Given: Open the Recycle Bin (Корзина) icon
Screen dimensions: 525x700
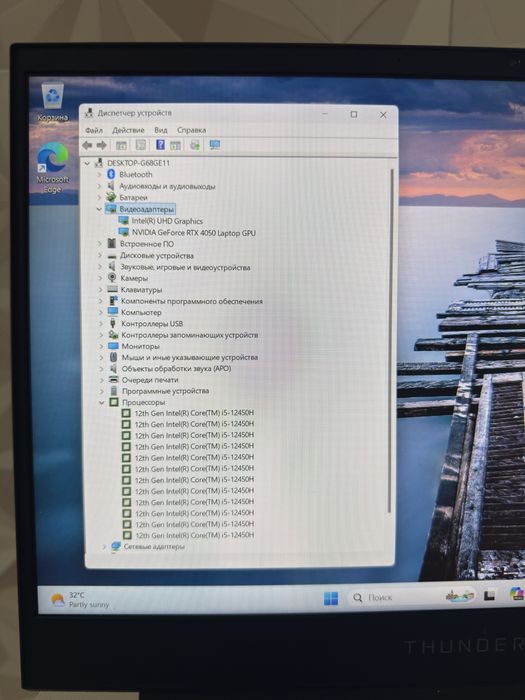Looking at the screenshot, I should click(x=53, y=102).
